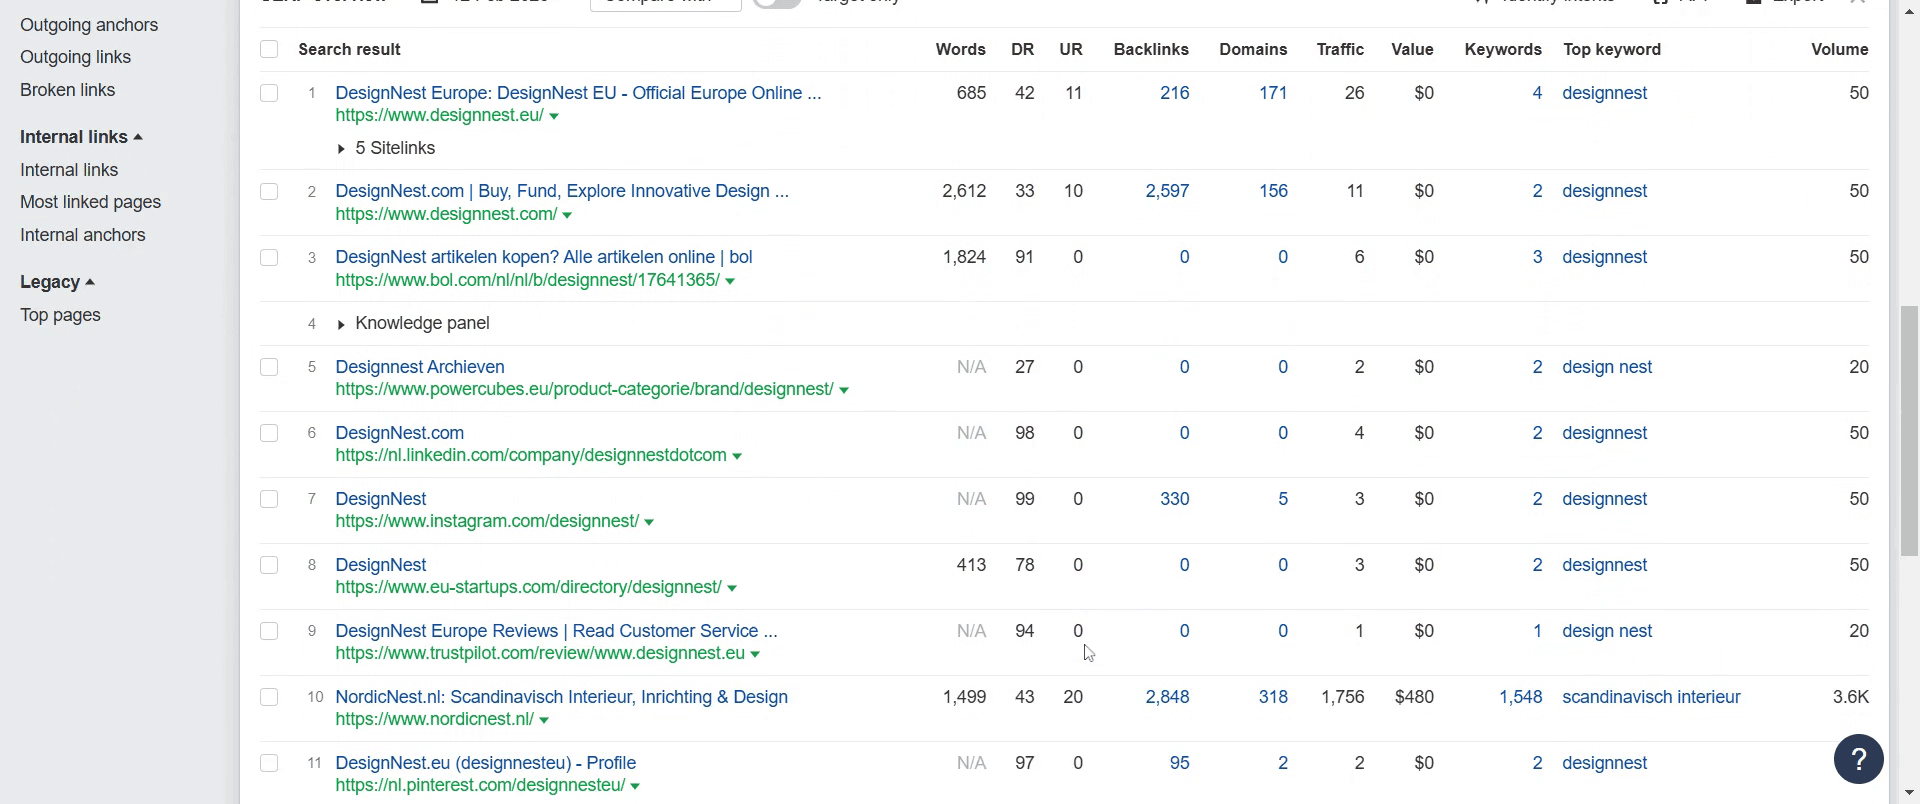Collapse the Legacy sidebar section
This screenshot has height=804, width=1920.
click(x=57, y=282)
